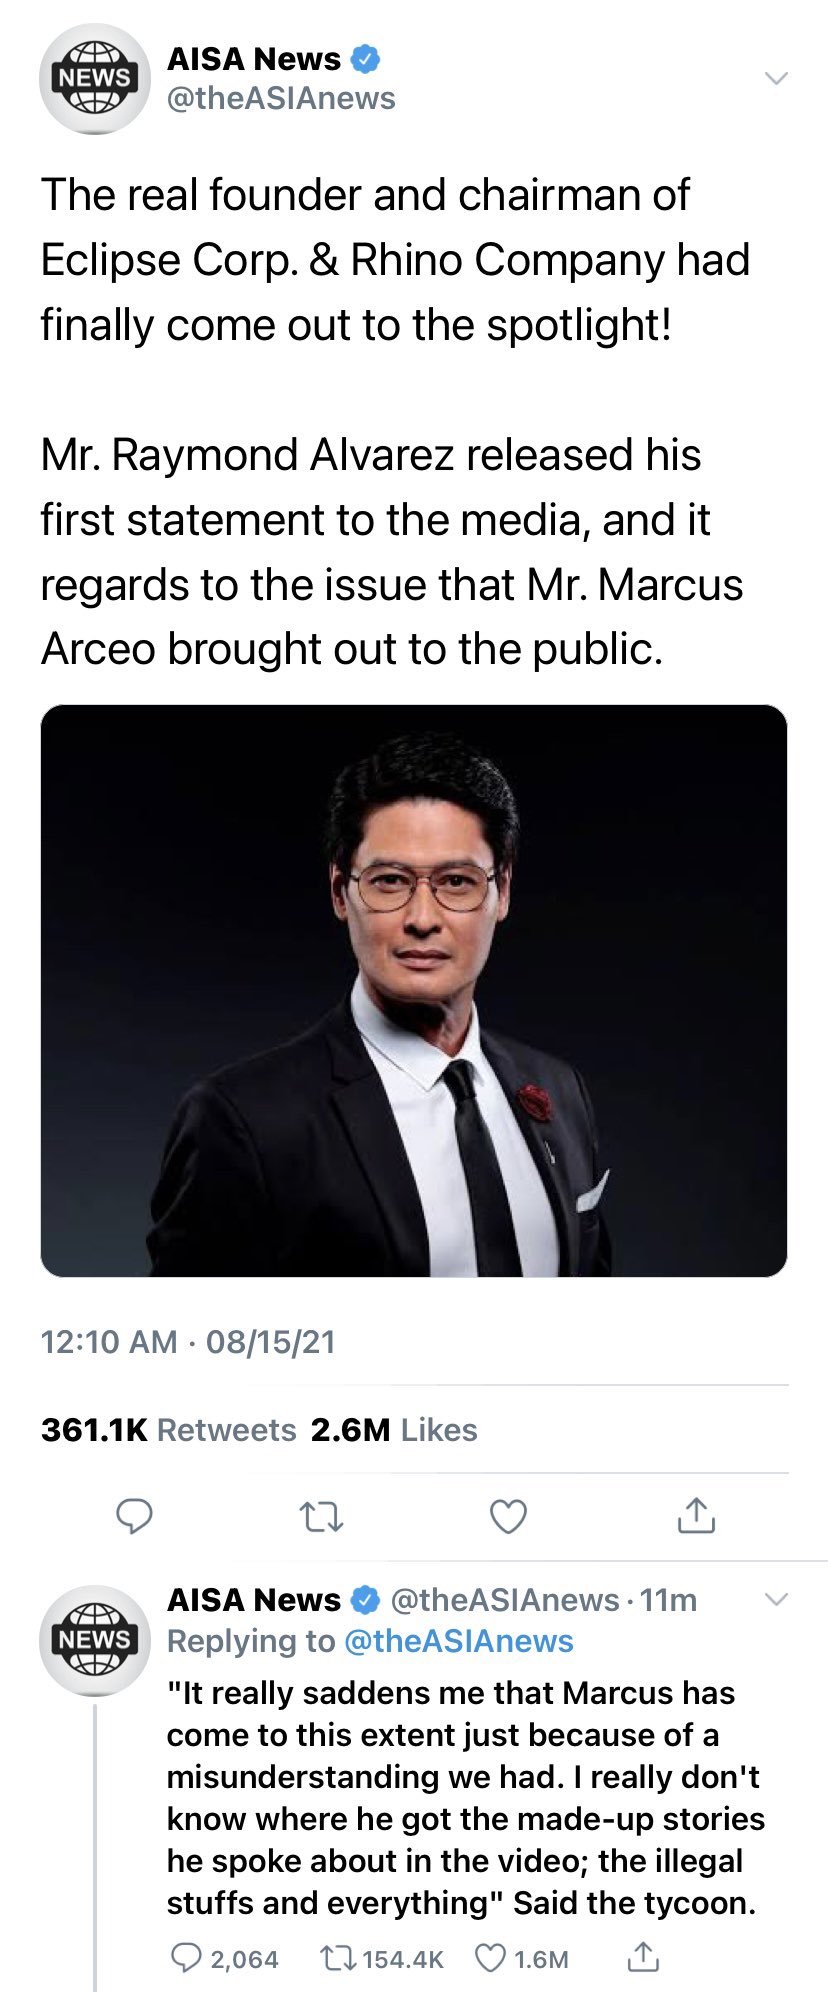Open the photo of Raymond Alvarez

[x=414, y=990]
